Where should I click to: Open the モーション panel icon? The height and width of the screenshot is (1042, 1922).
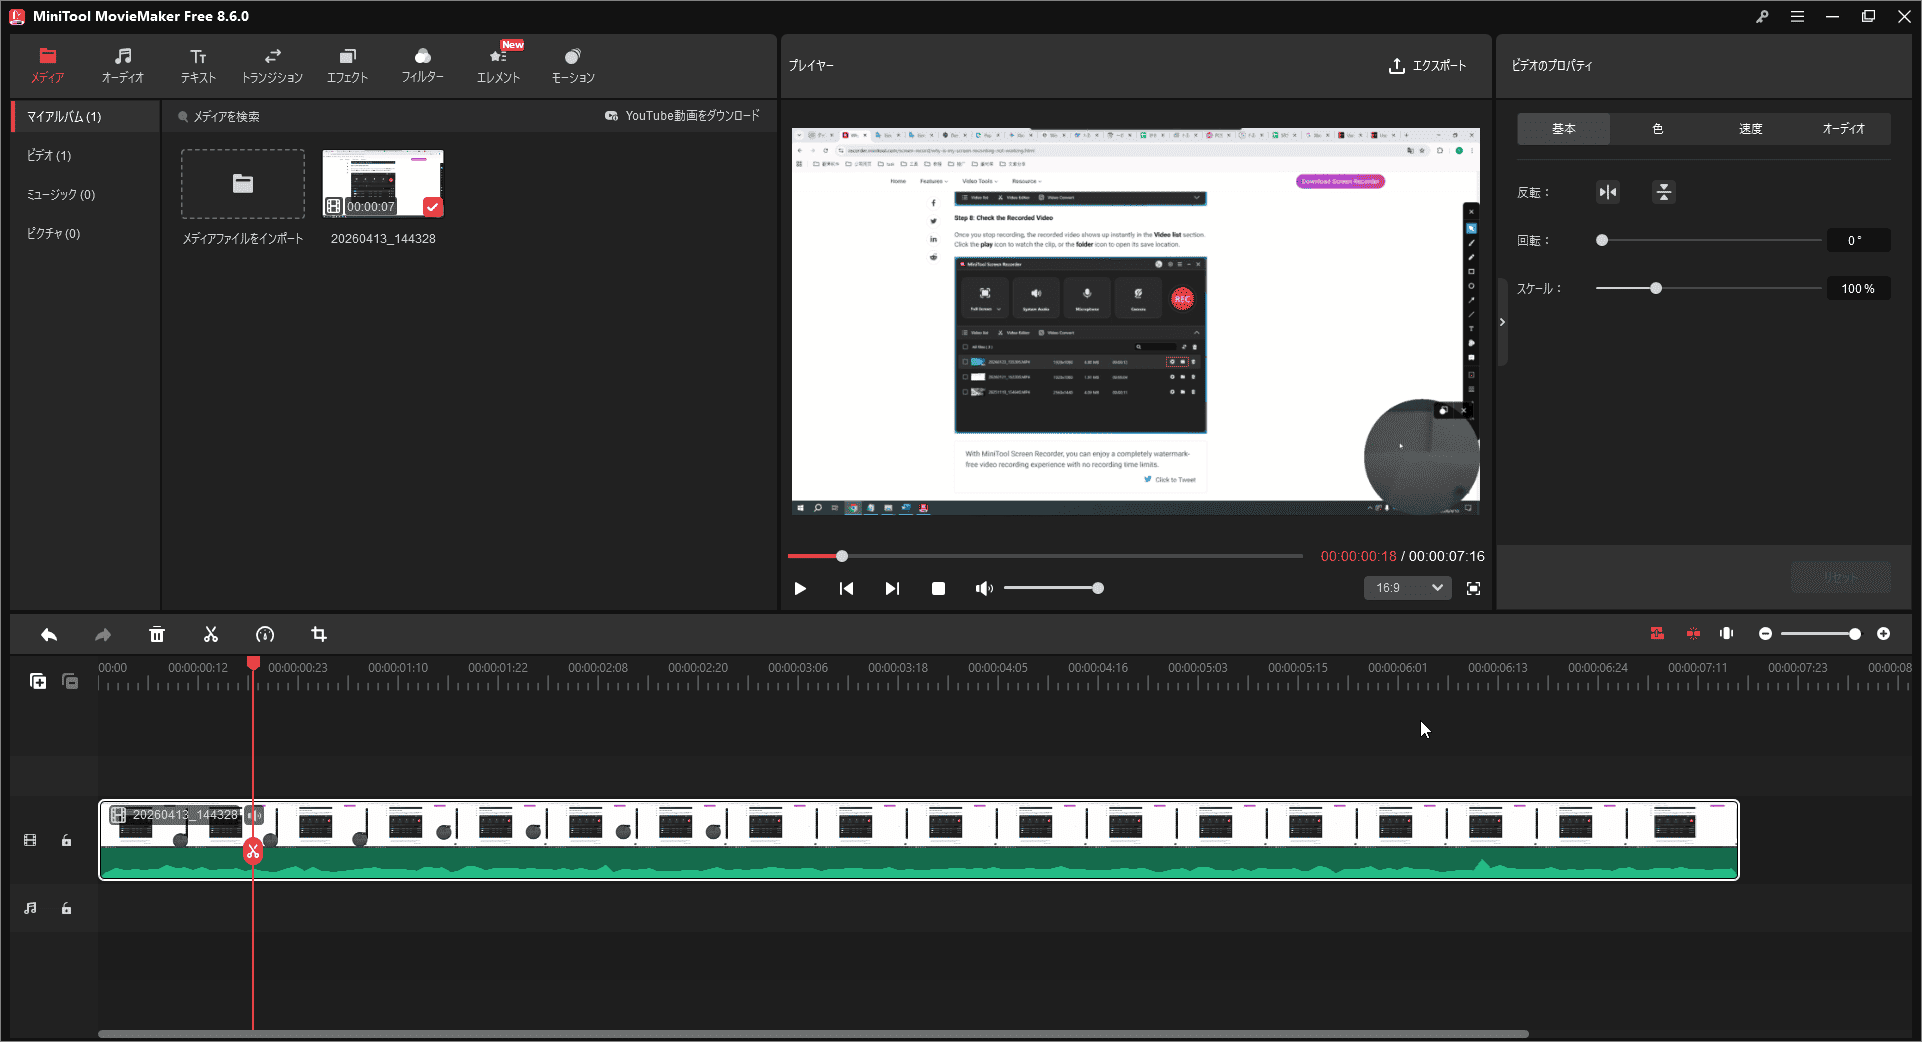572,64
